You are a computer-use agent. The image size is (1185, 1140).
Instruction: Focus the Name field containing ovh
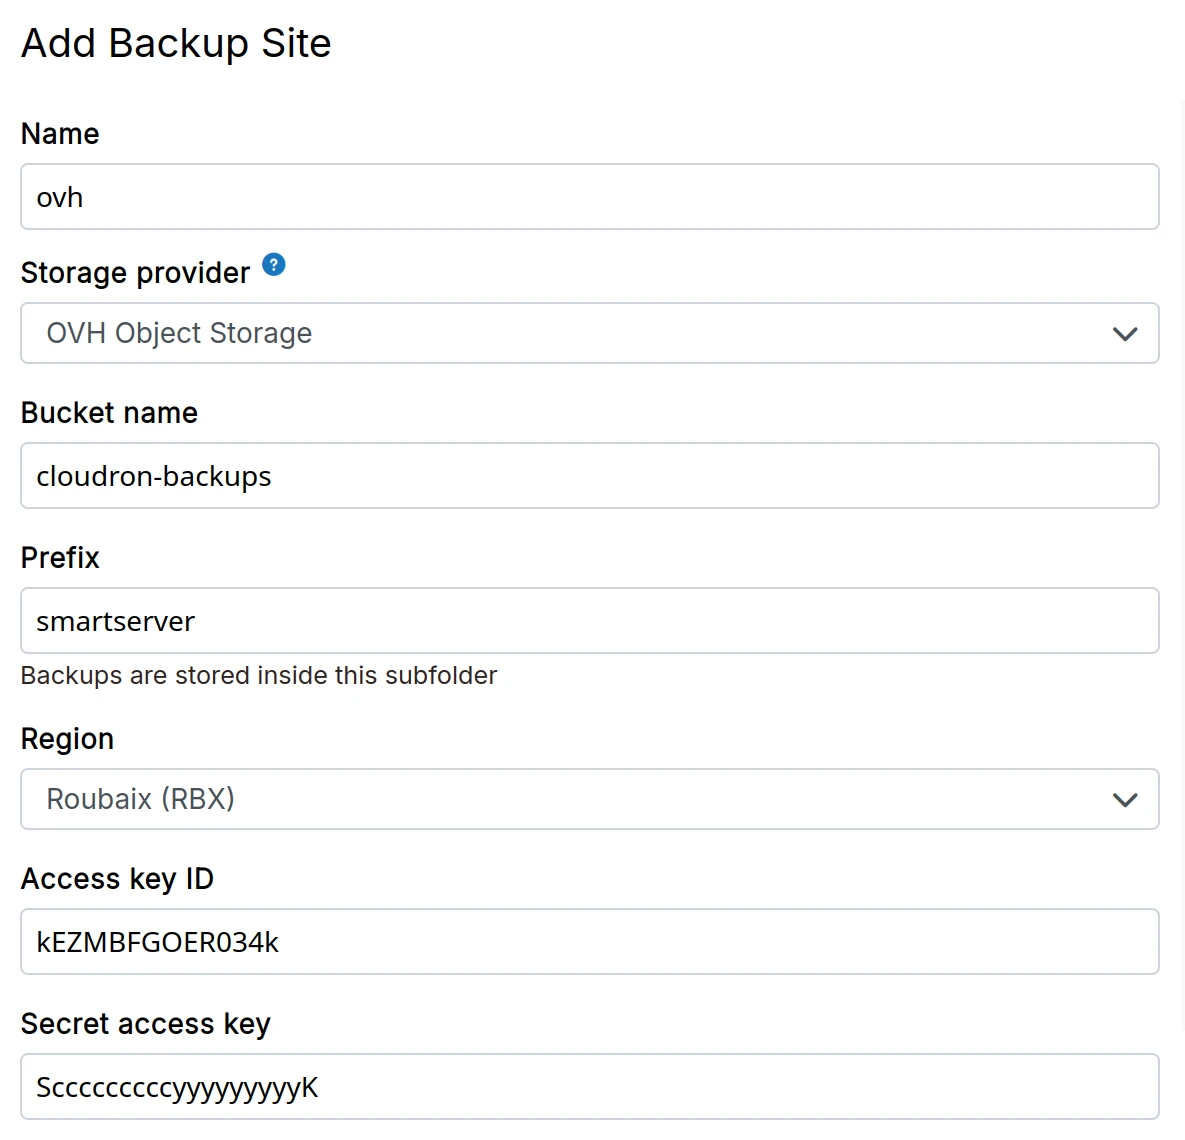pos(589,197)
